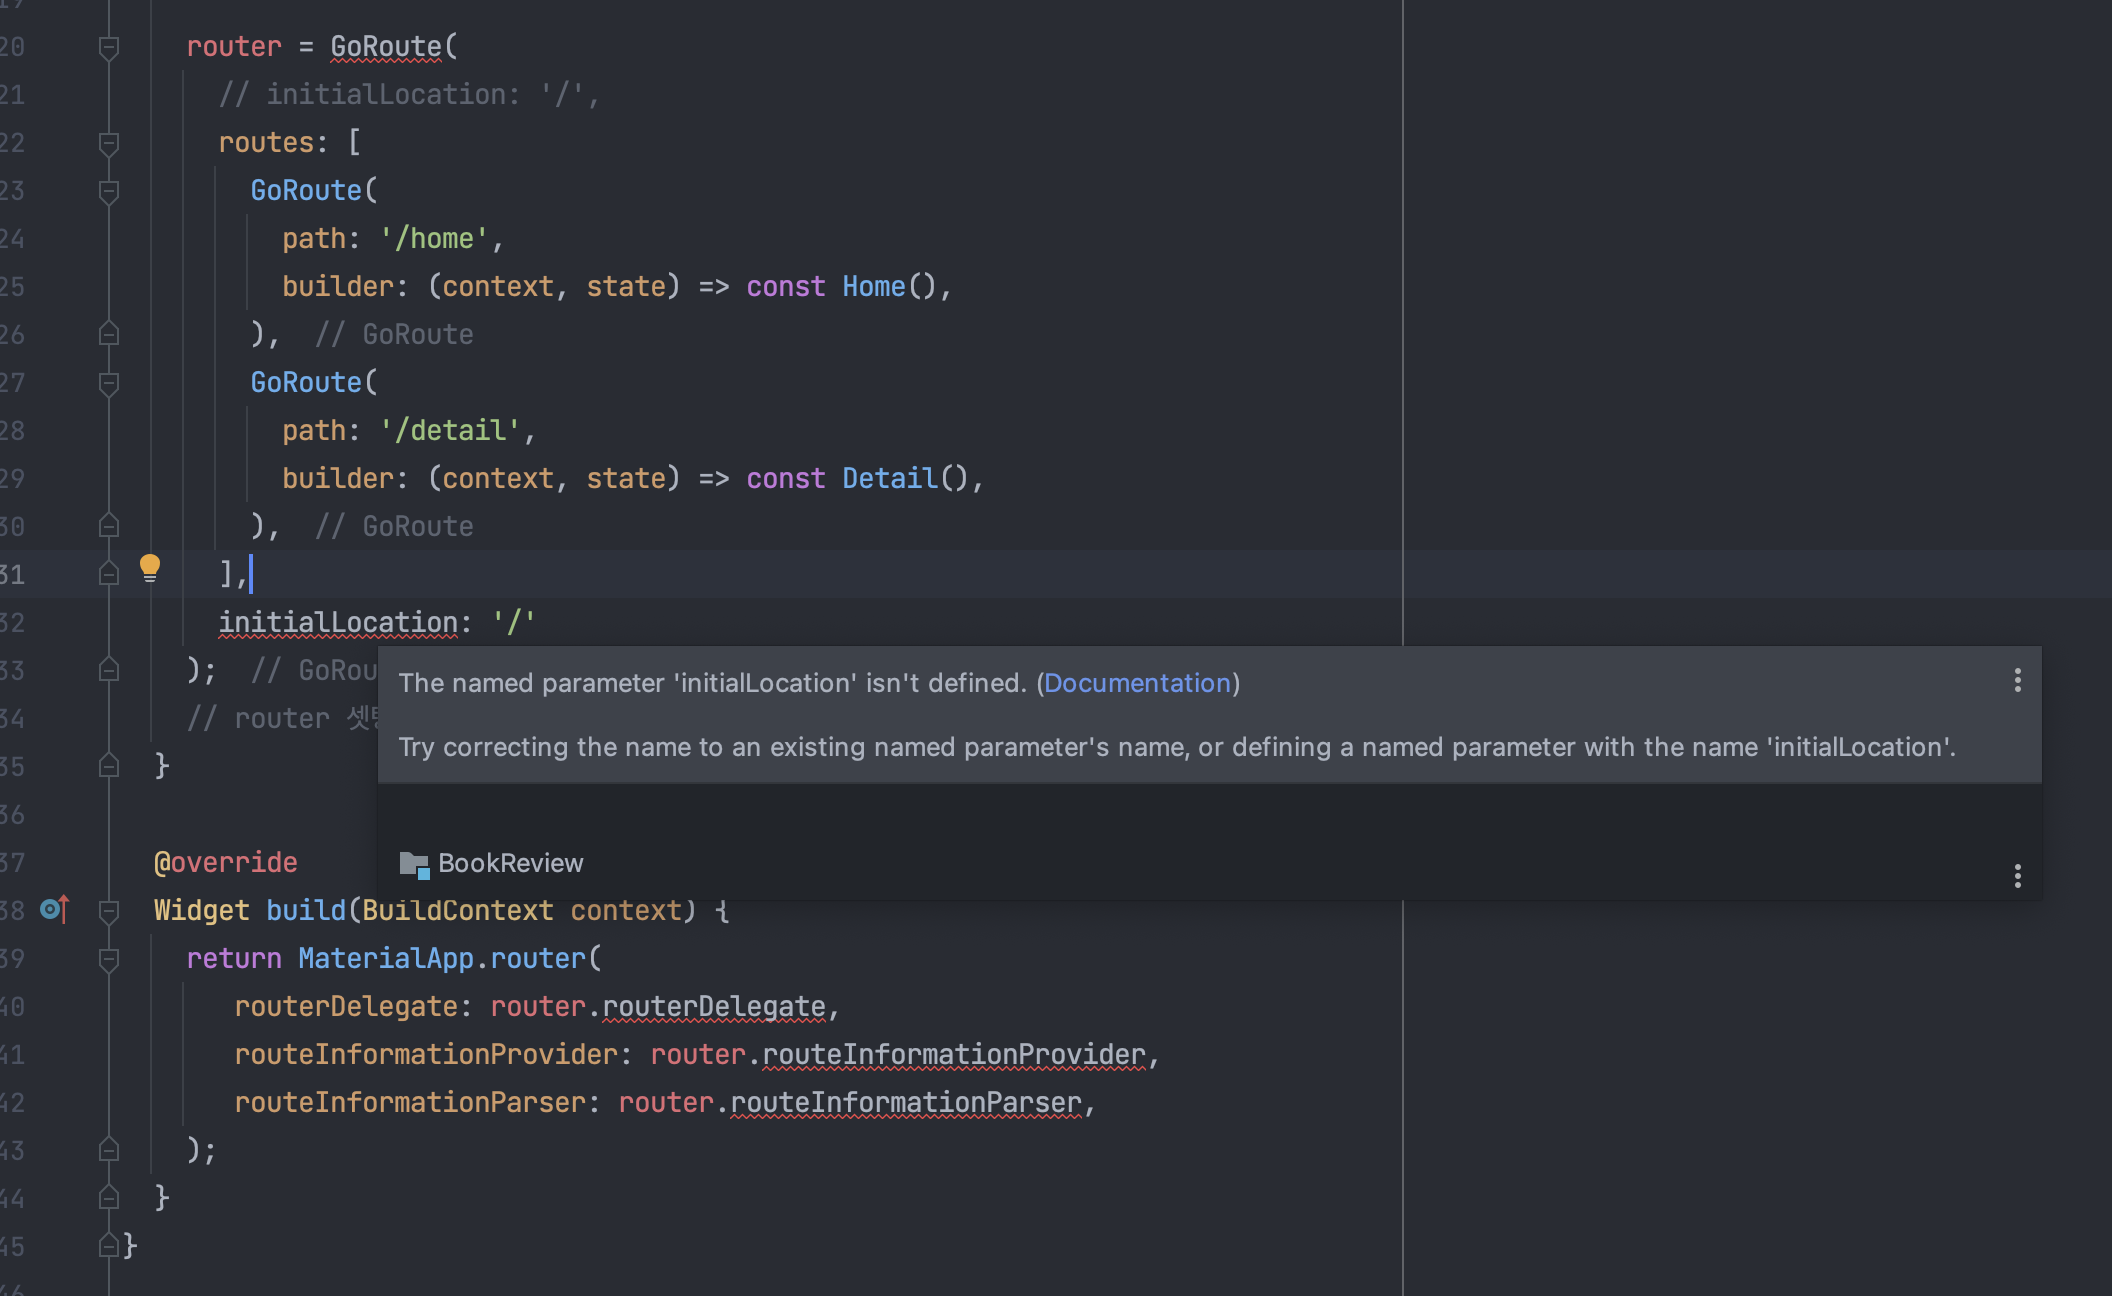
Task: Collapse the build method fold on line 38
Action: click(x=109, y=911)
